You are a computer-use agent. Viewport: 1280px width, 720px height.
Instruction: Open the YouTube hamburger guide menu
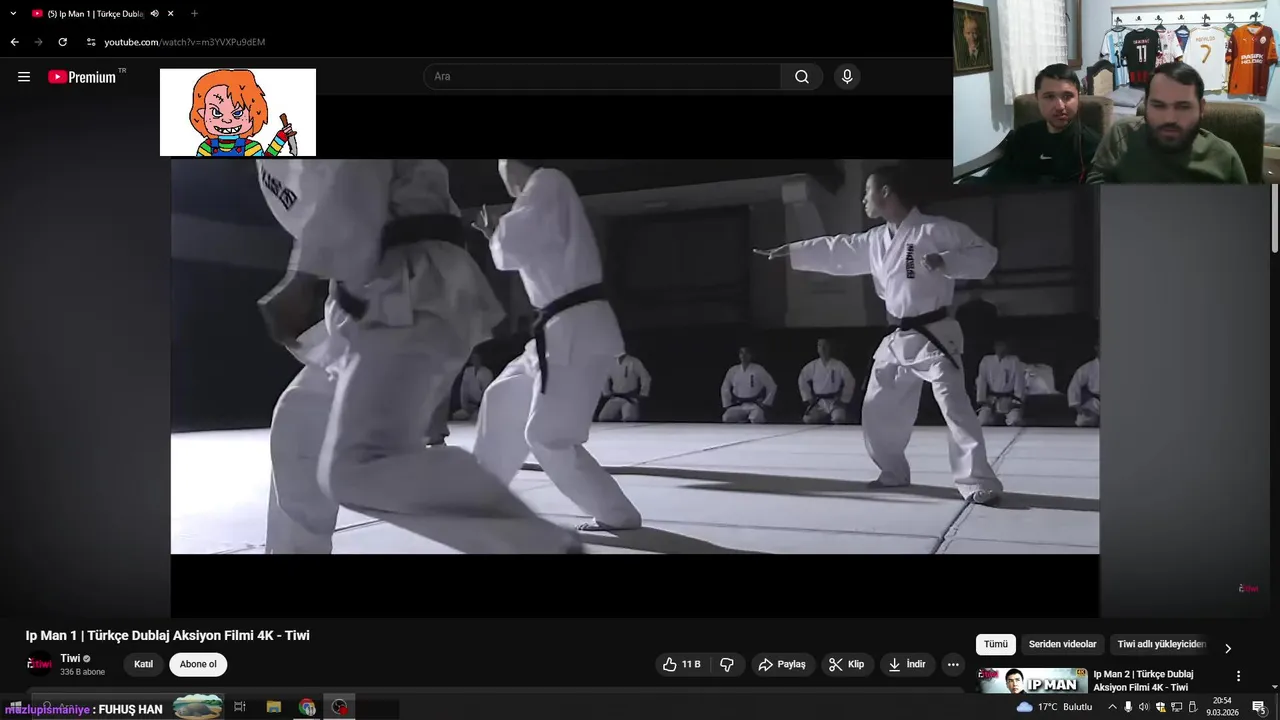tap(24, 77)
